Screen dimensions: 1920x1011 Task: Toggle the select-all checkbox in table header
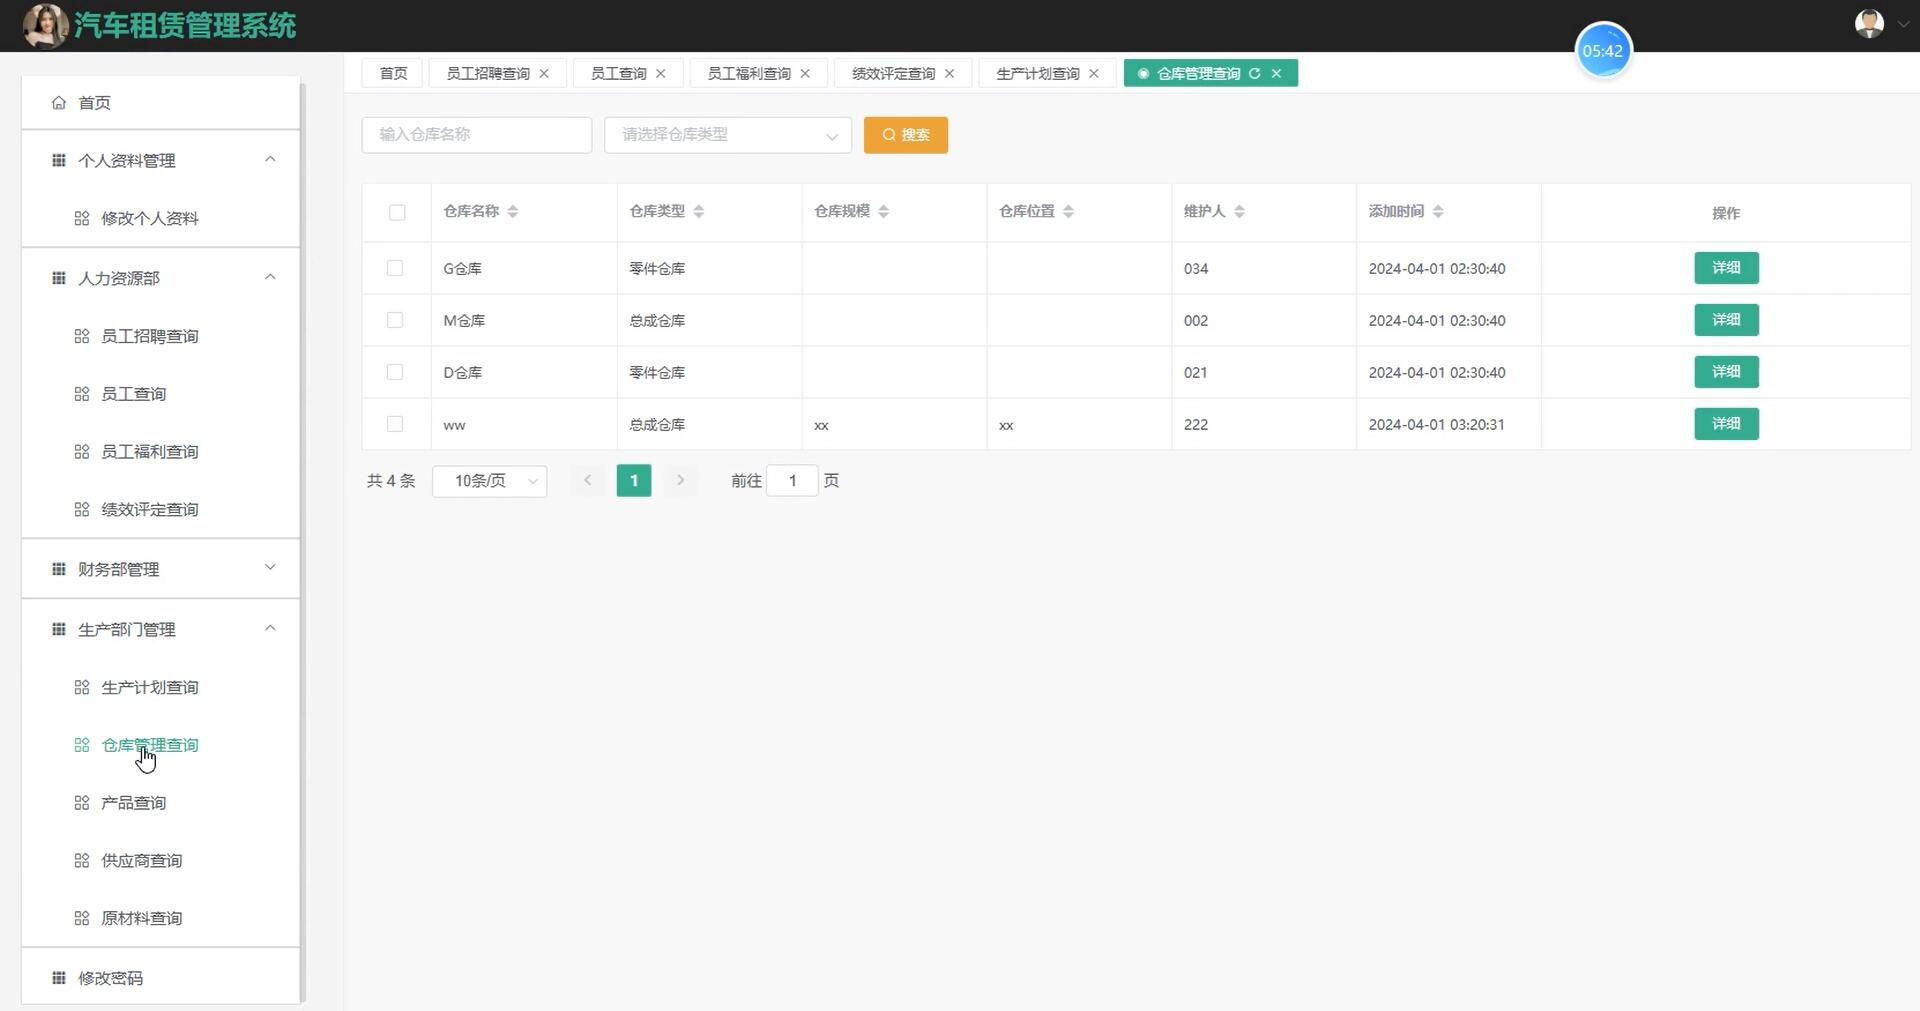[x=397, y=212]
